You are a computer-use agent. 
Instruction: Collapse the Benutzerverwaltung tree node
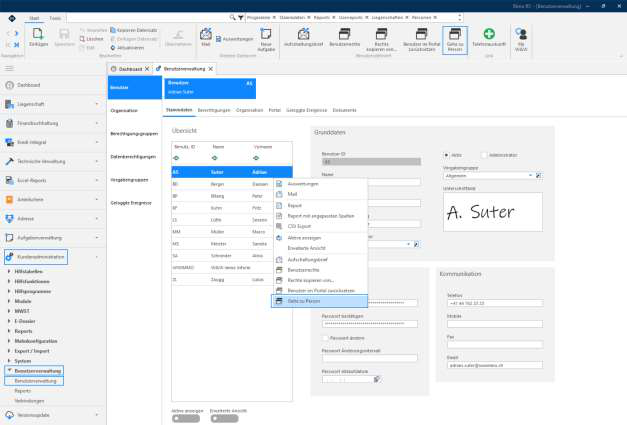coord(9,371)
